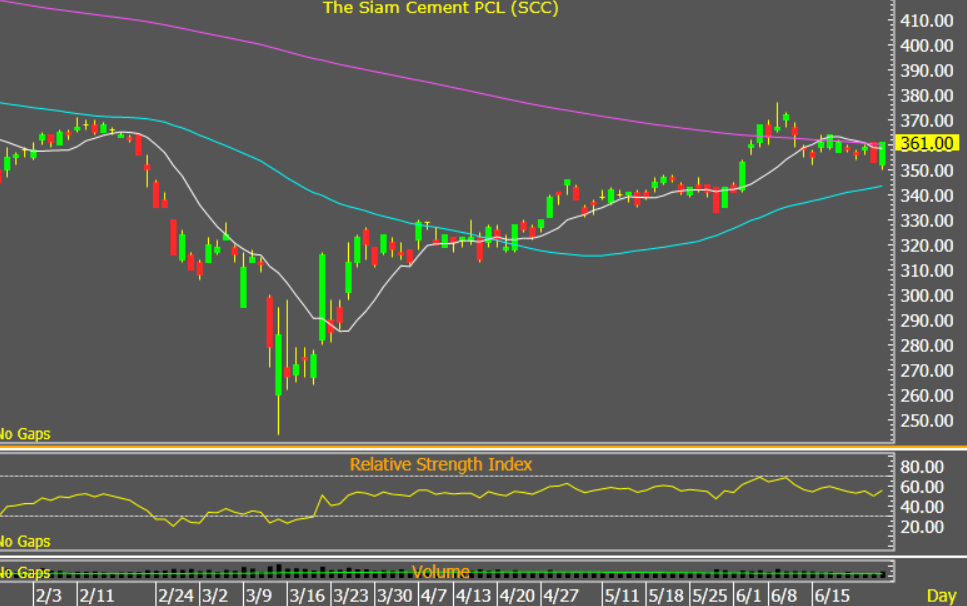Click the 3/16 date marker

coord(307,596)
